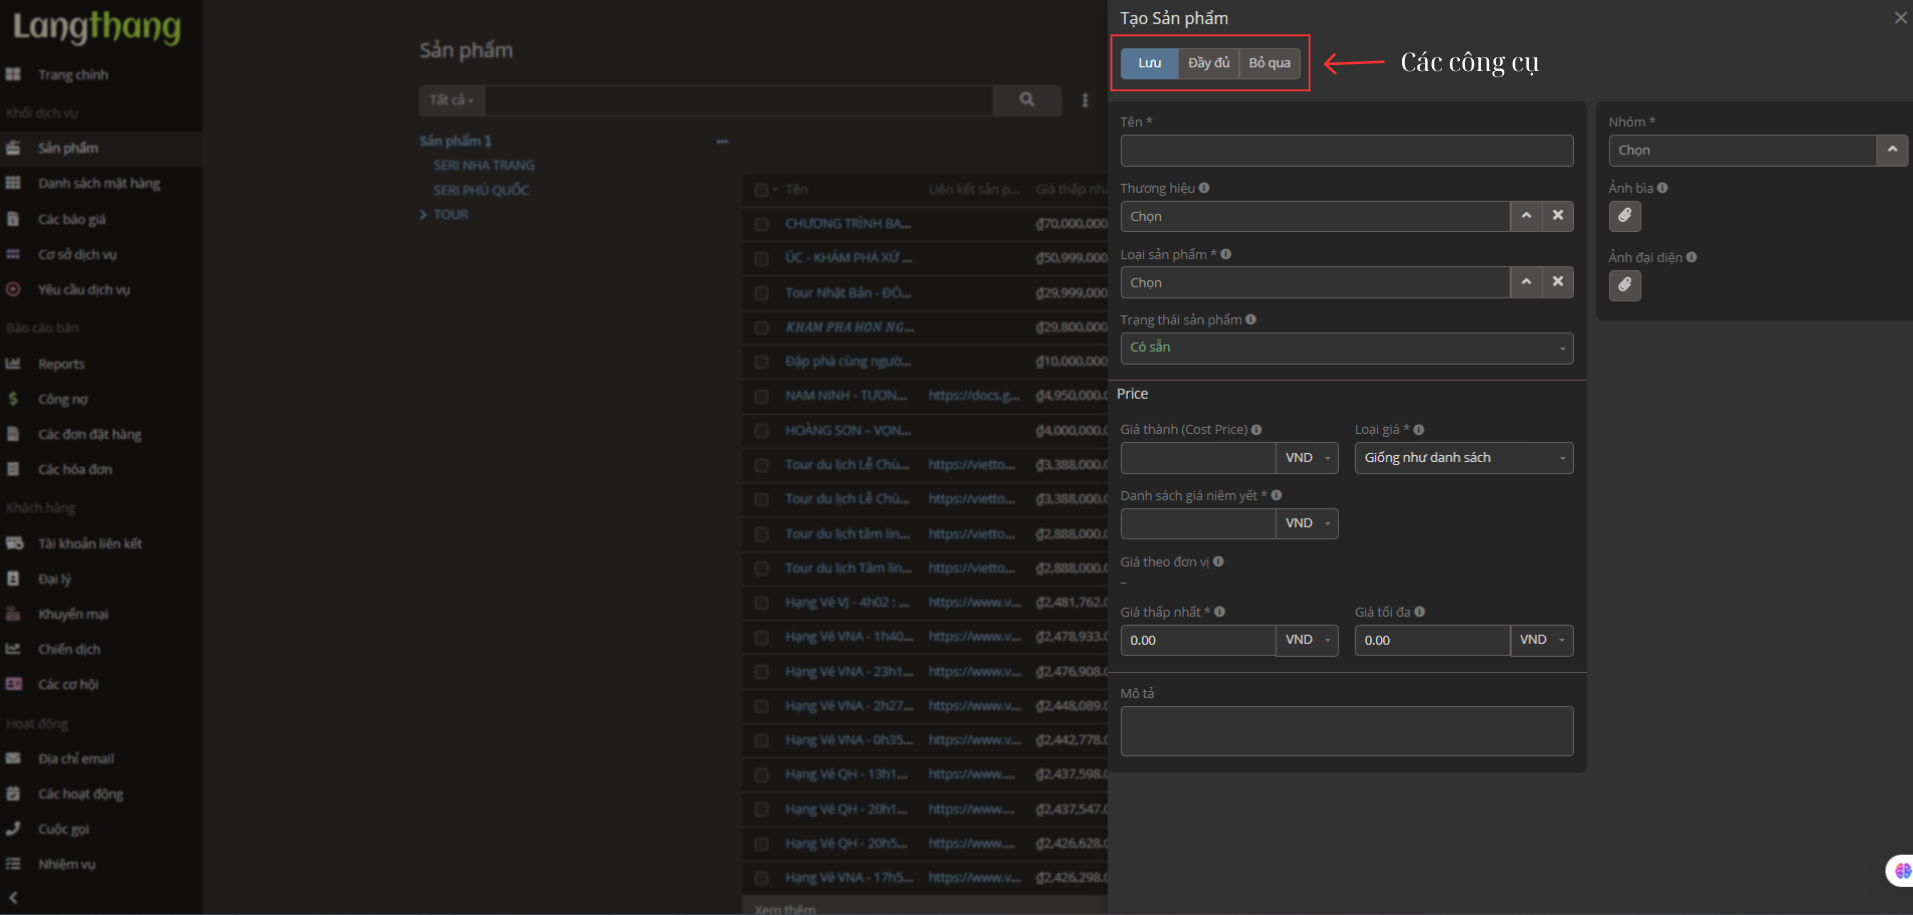Expand the TOUR tree node
Image resolution: width=1913 pixels, height=915 pixels.
(x=423, y=215)
